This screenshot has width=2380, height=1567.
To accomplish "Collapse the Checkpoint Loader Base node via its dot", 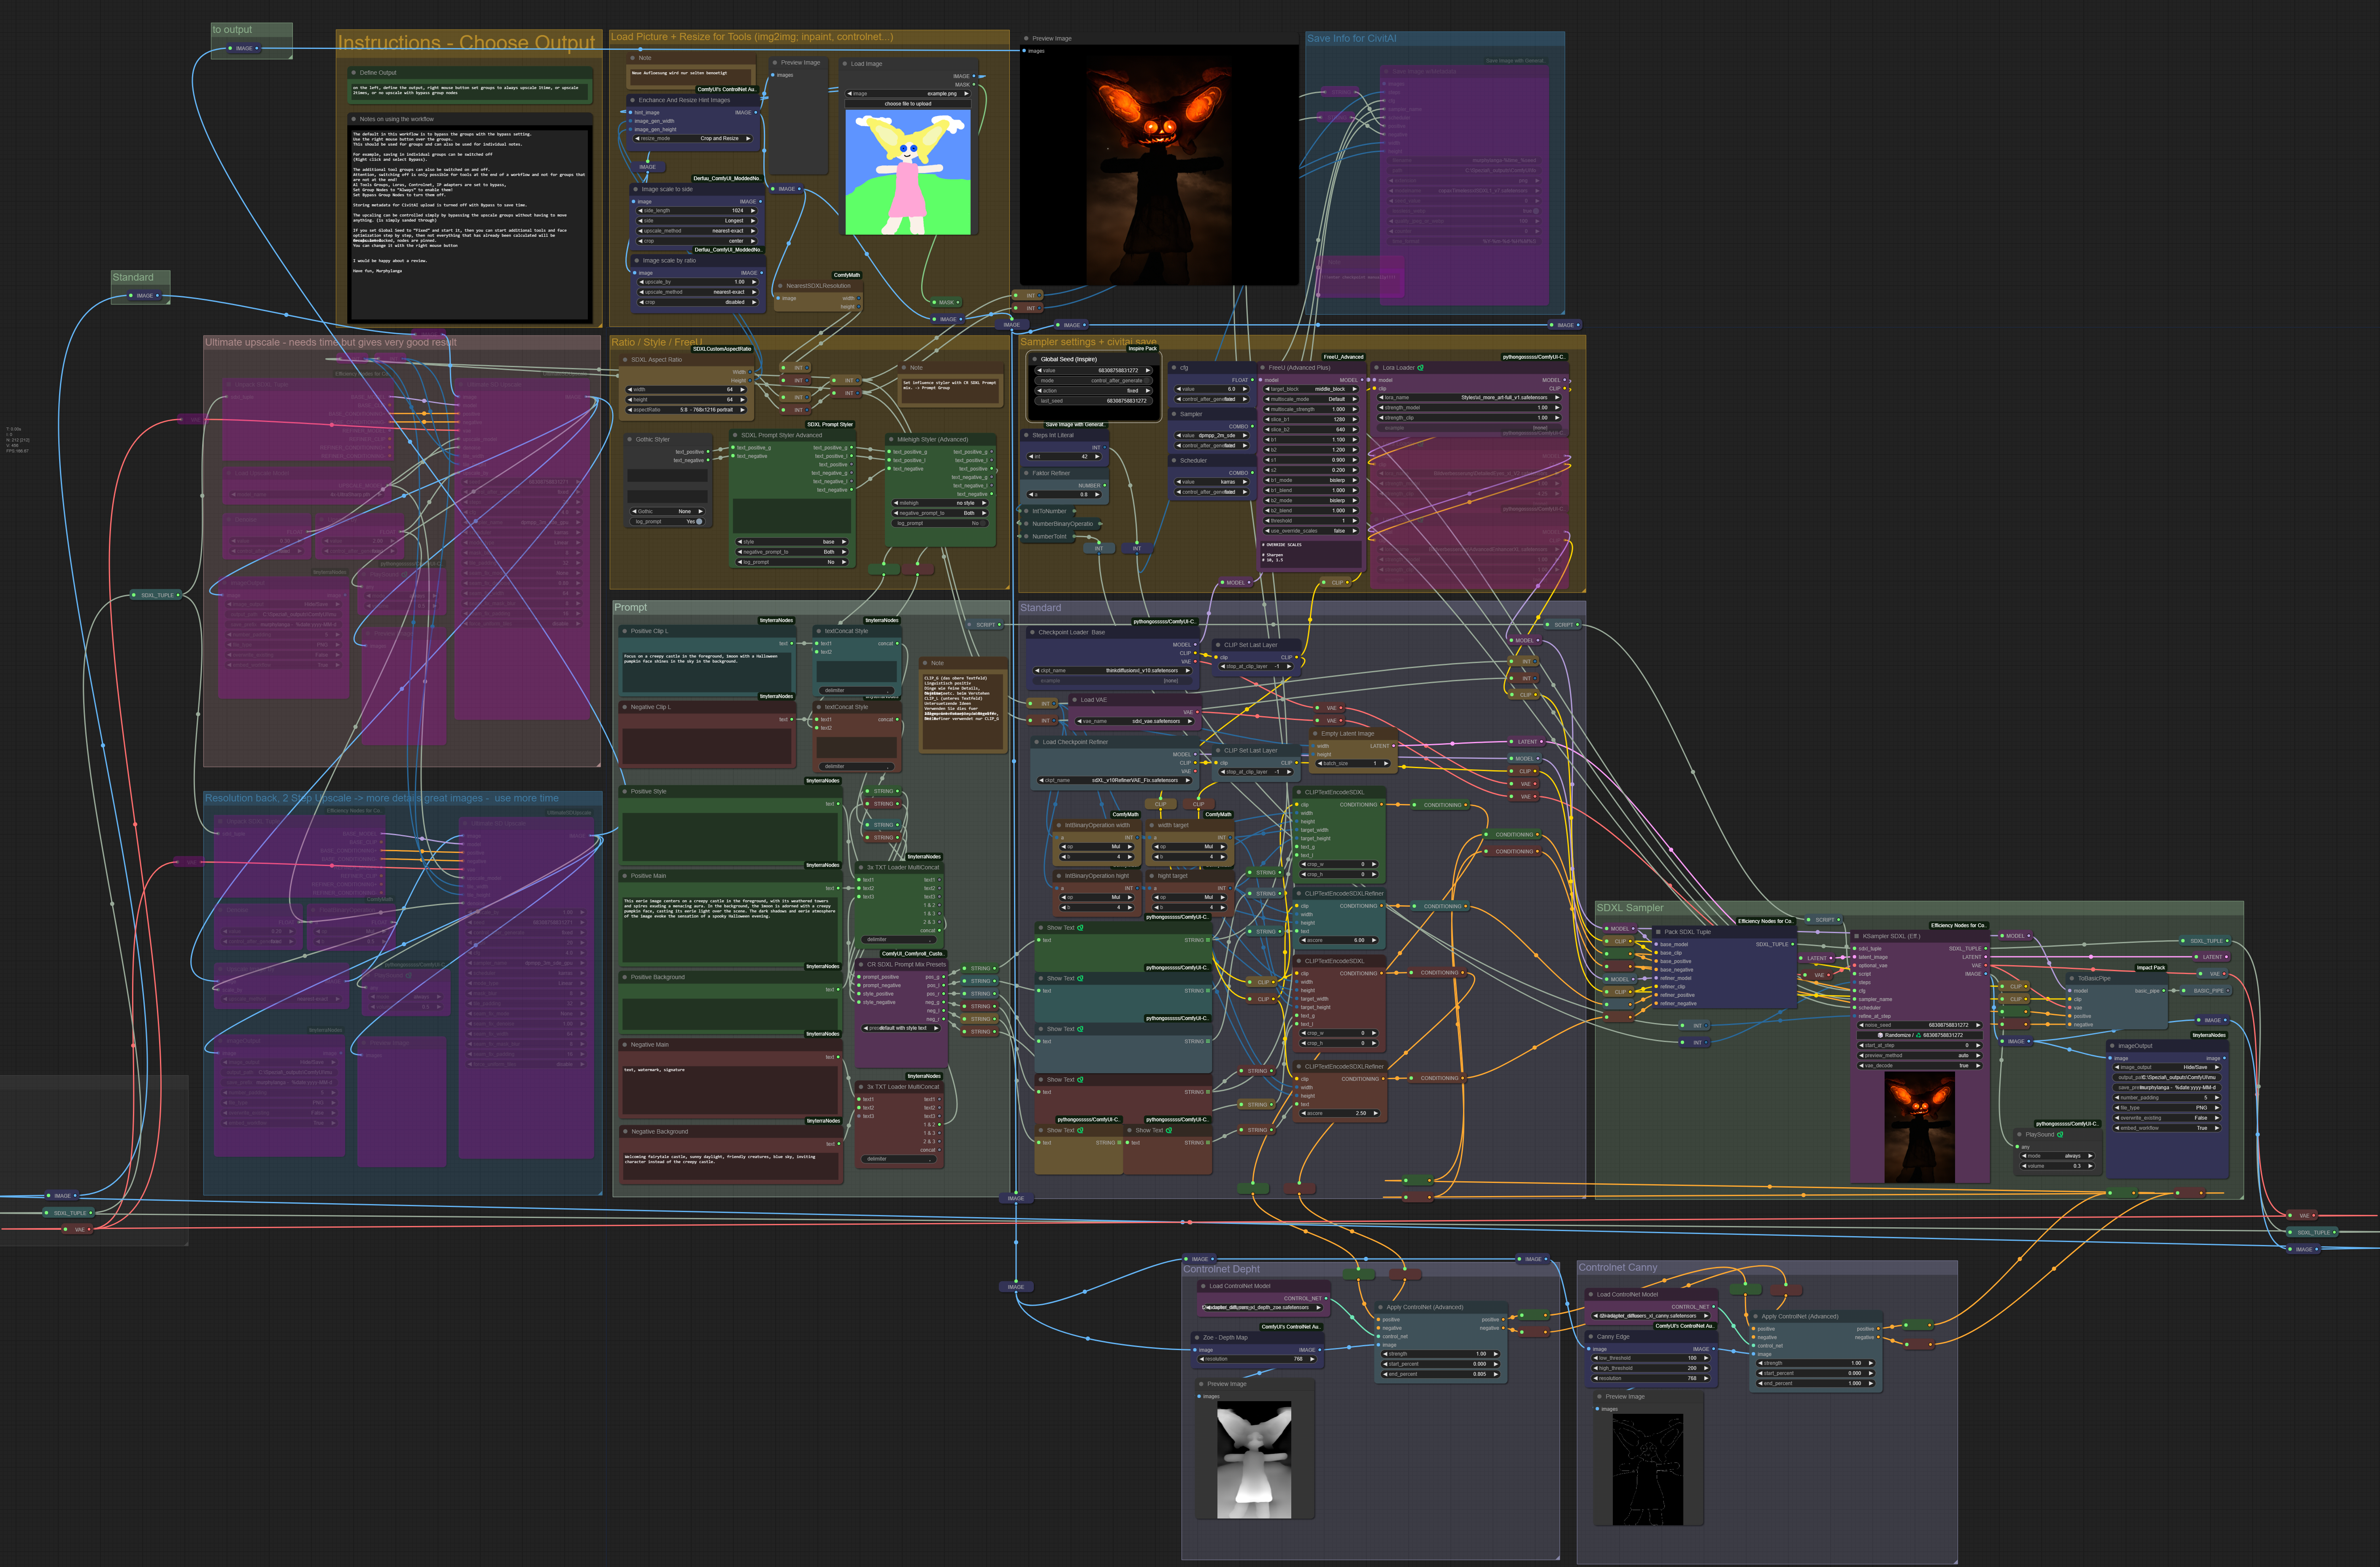I will tap(1033, 632).
